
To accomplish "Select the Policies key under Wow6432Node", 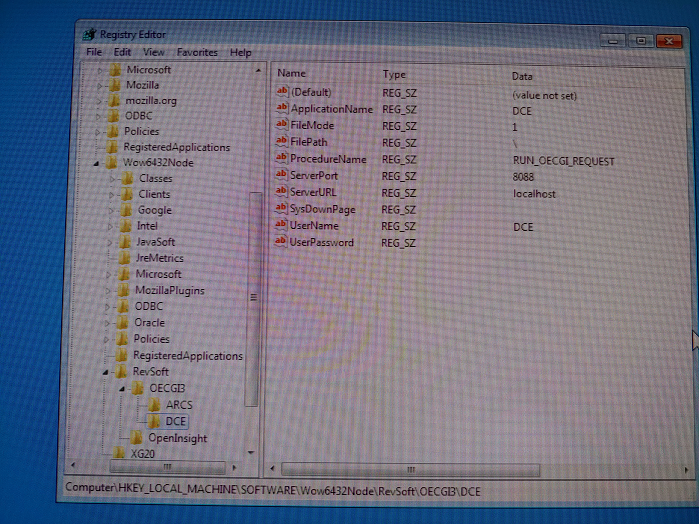I will (152, 339).
